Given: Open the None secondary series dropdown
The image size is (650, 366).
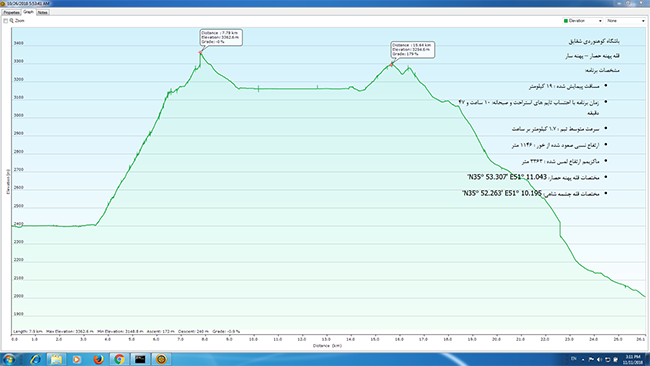Looking at the screenshot, I should [626, 21].
